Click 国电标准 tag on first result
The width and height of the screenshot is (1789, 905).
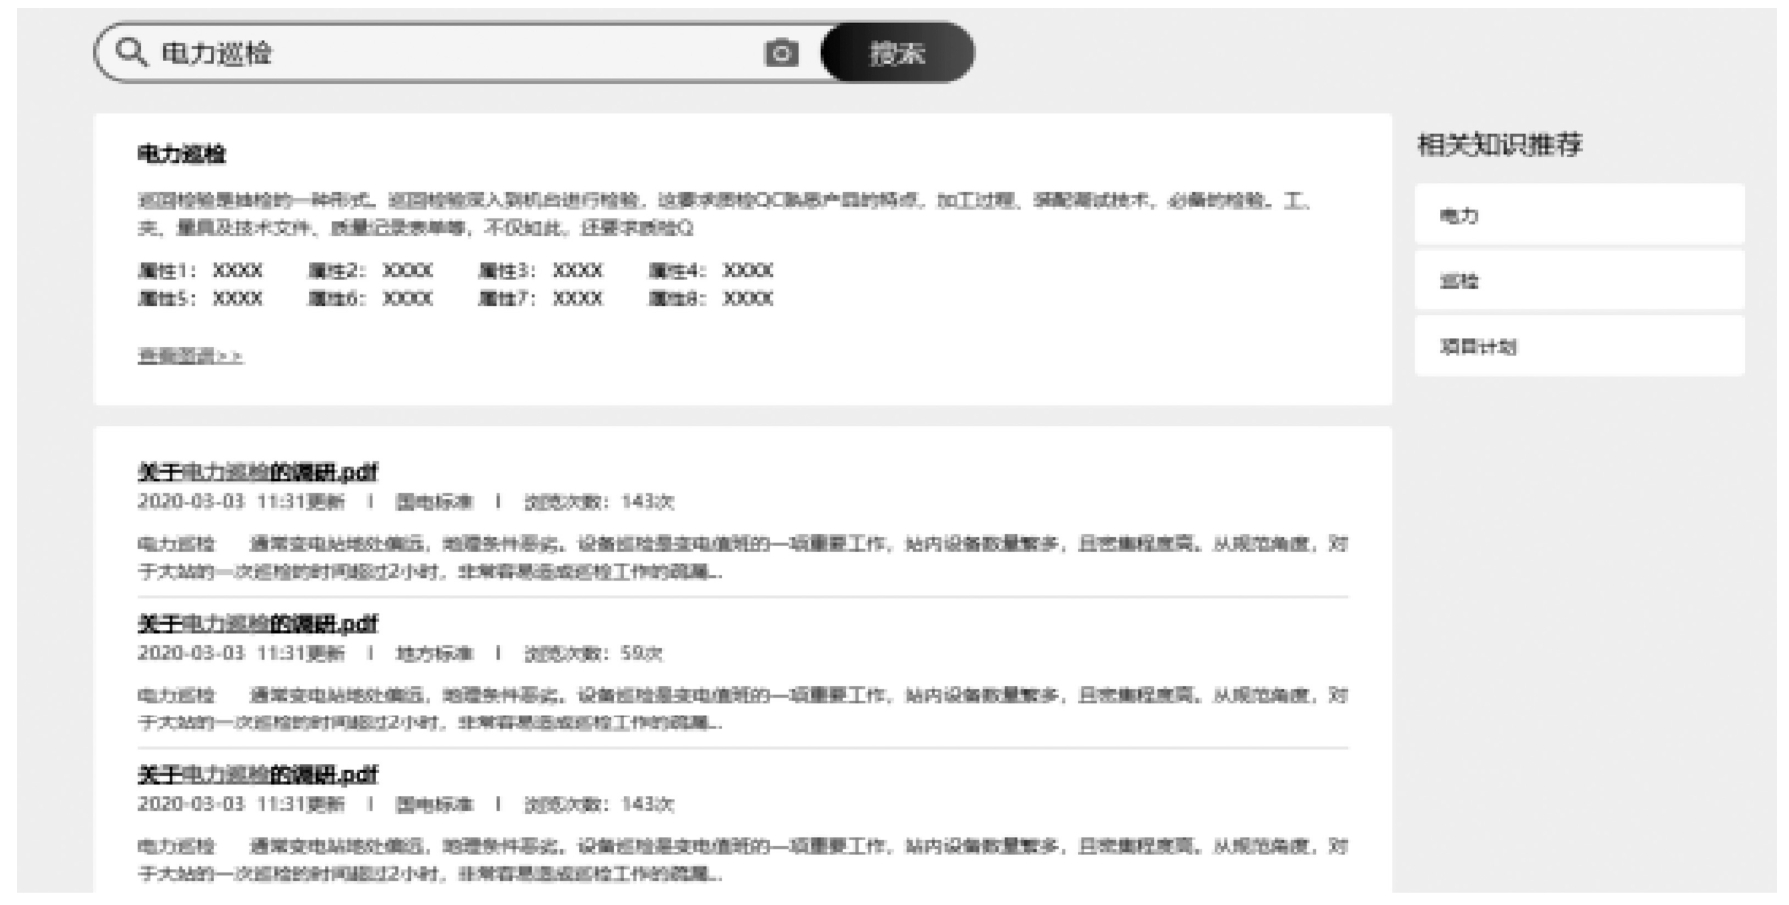(434, 502)
